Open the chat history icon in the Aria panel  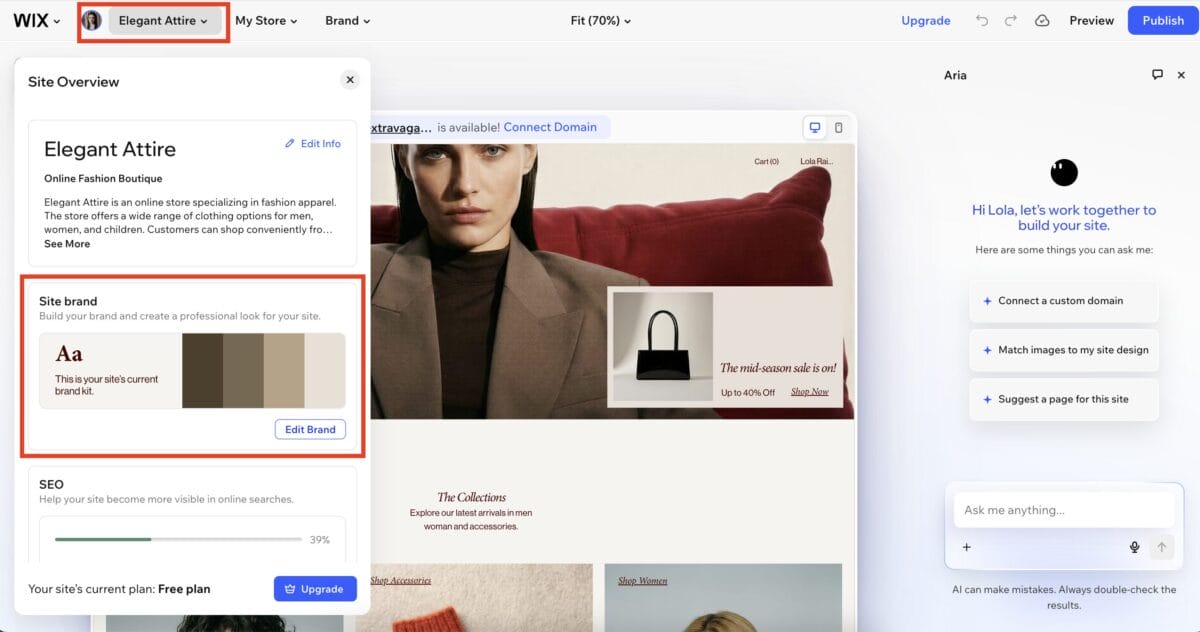[1157, 74]
